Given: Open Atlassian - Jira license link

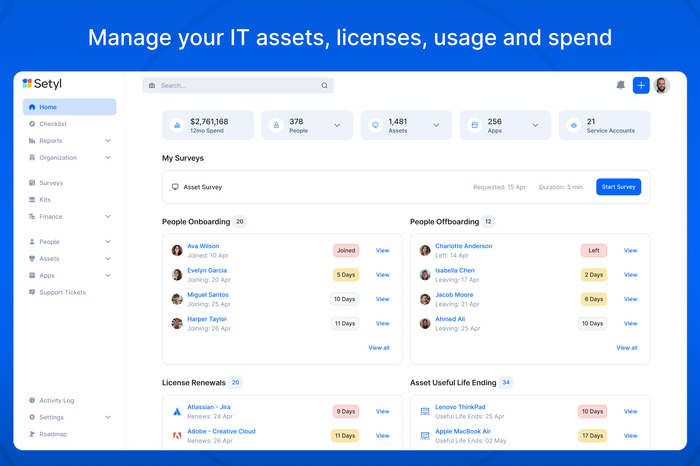Looking at the screenshot, I should (209, 407).
